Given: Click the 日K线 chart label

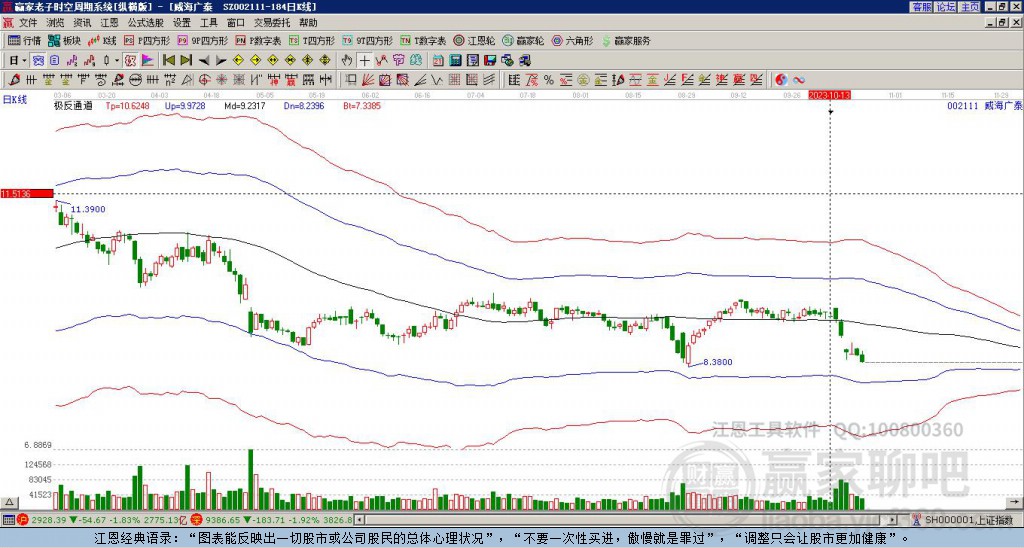Looking at the screenshot, I should 14,100.
